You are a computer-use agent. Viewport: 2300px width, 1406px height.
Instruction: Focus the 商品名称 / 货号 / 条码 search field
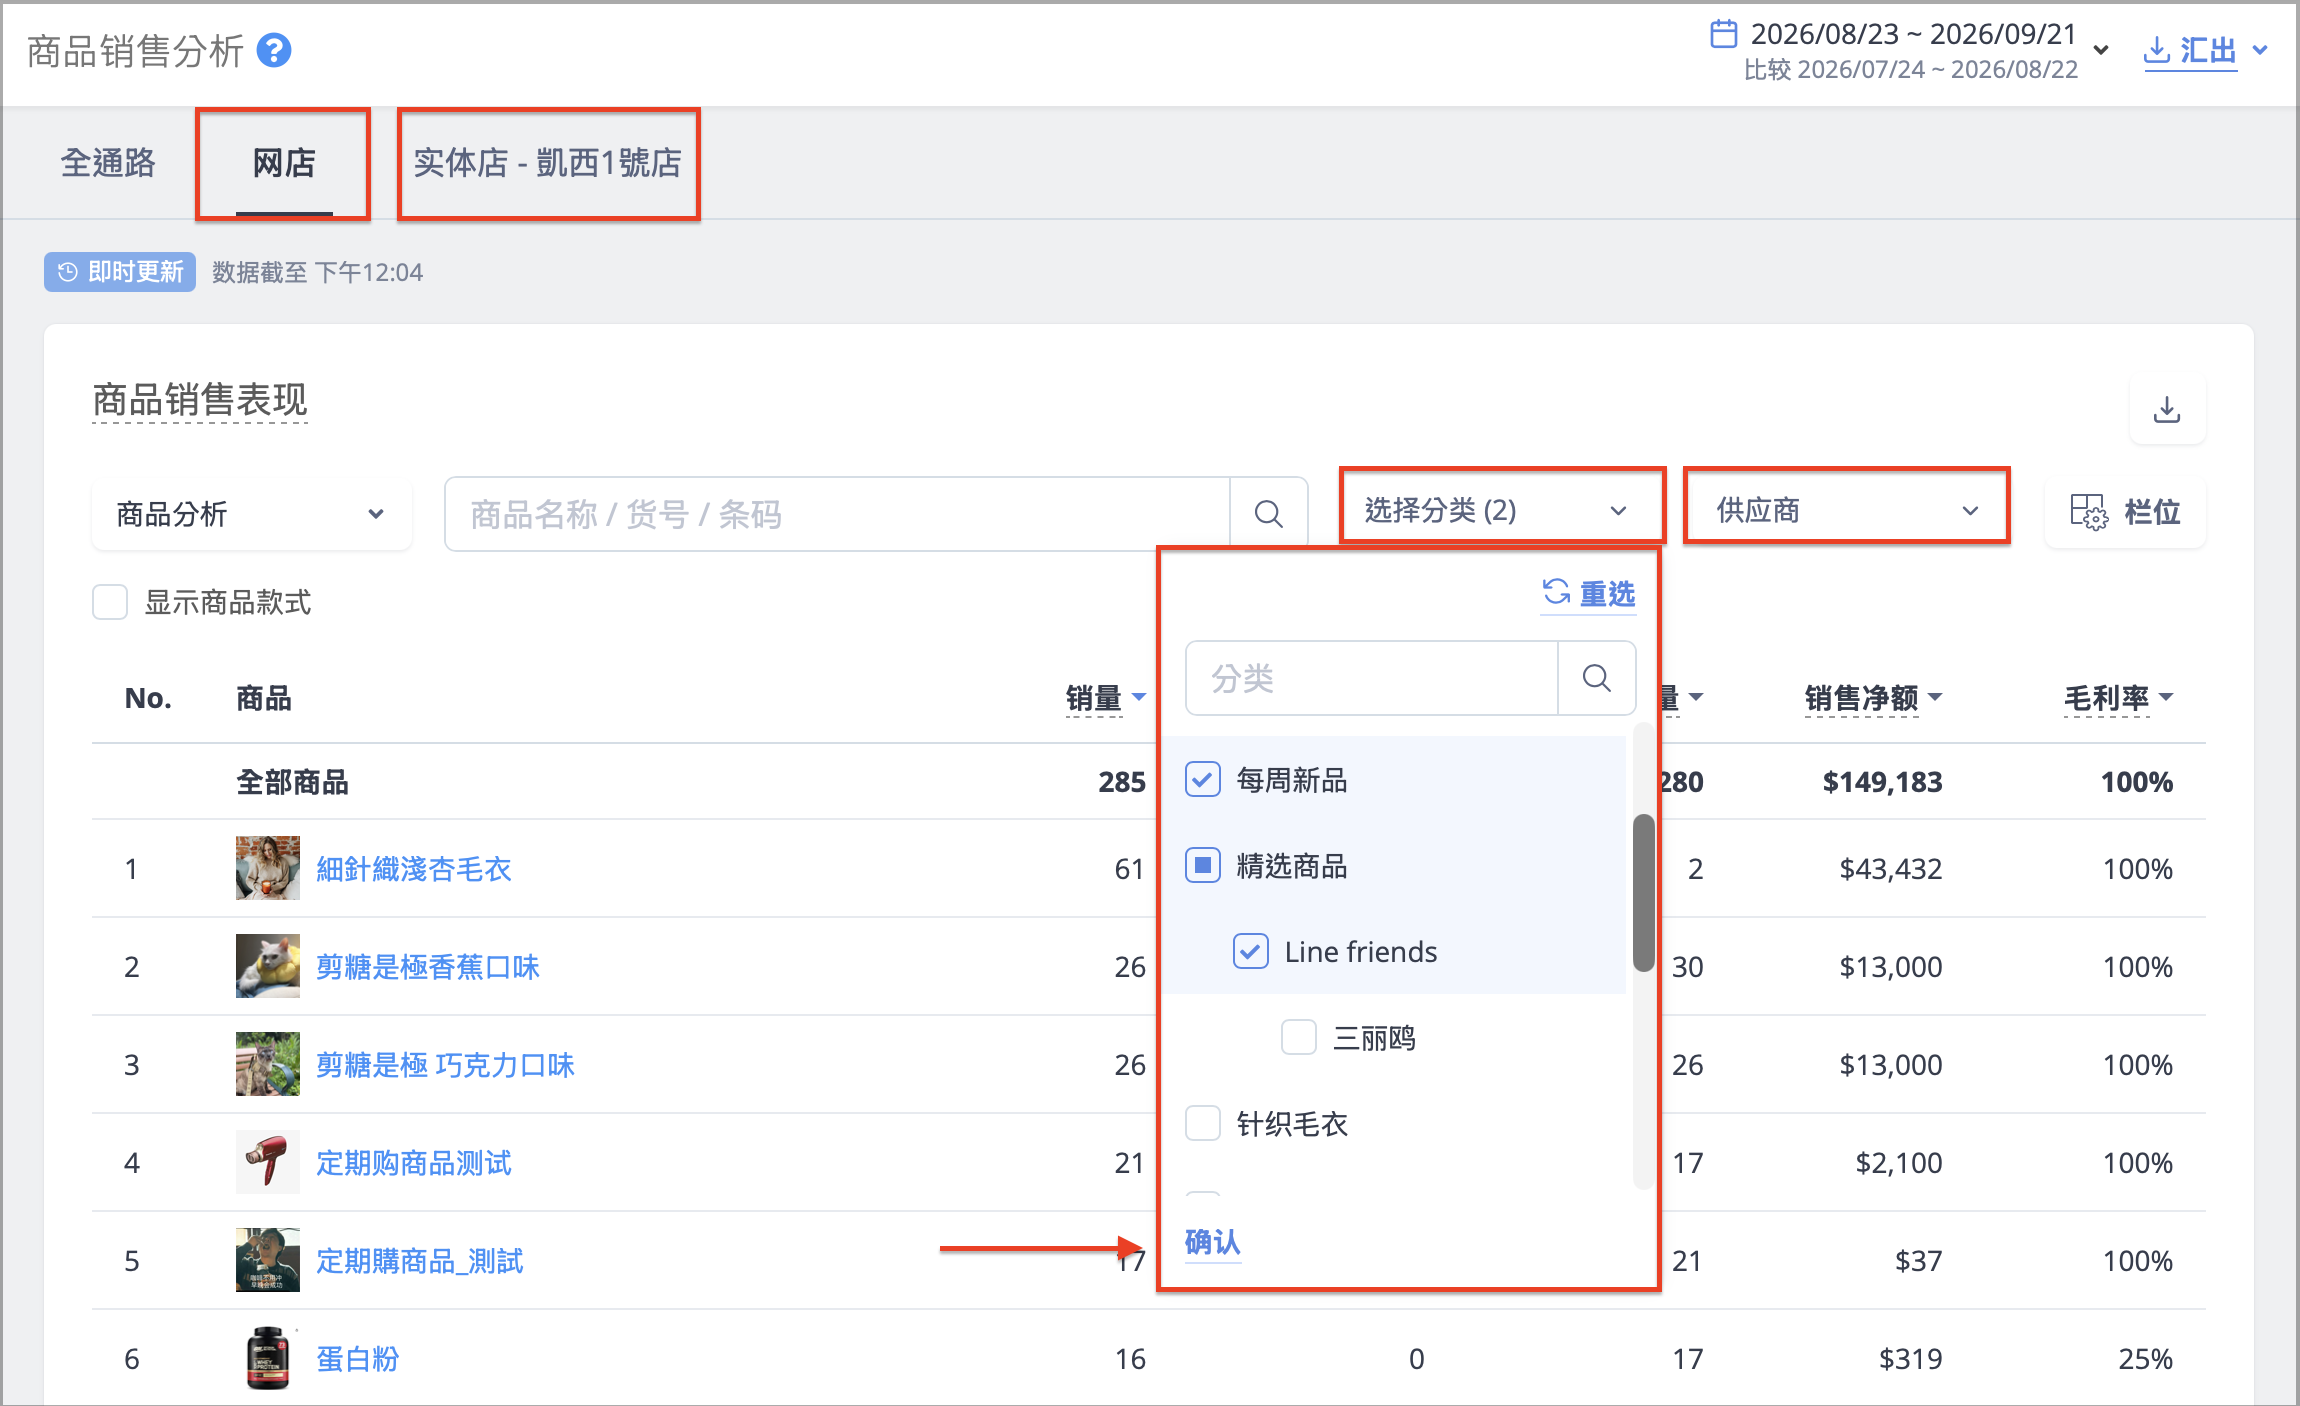point(837,514)
